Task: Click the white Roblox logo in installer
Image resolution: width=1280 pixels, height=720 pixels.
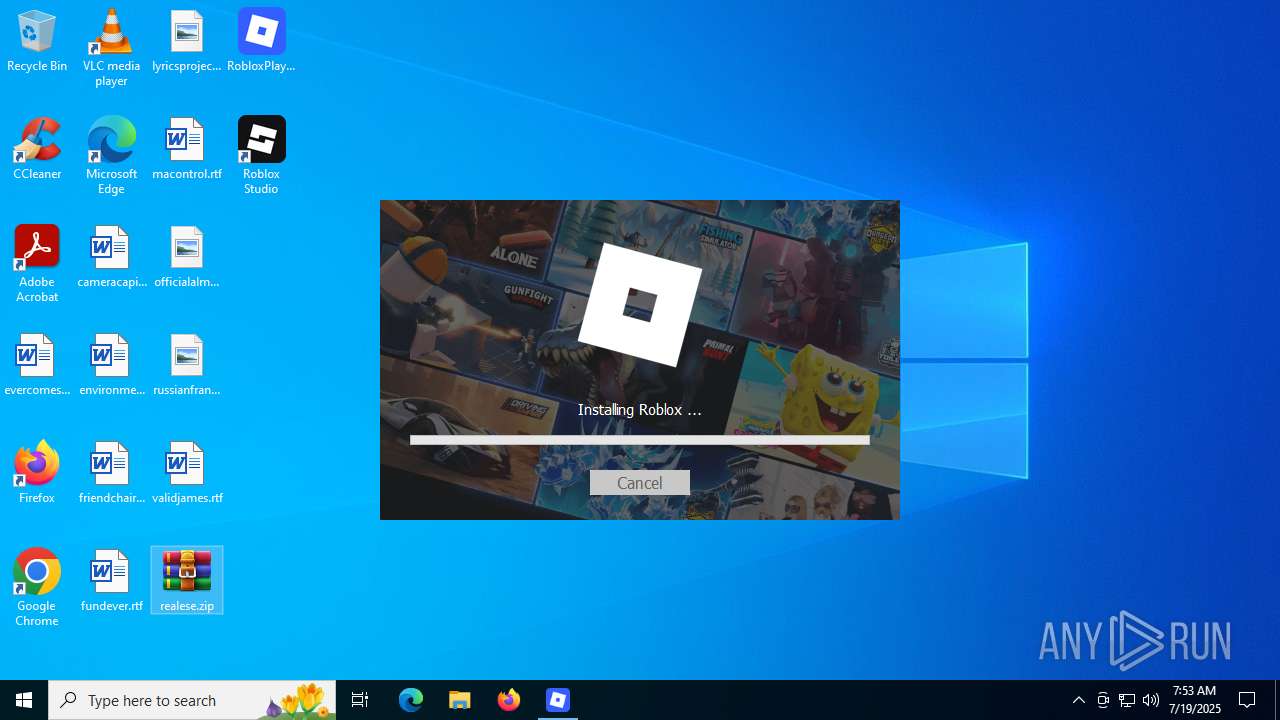Action: (x=640, y=303)
